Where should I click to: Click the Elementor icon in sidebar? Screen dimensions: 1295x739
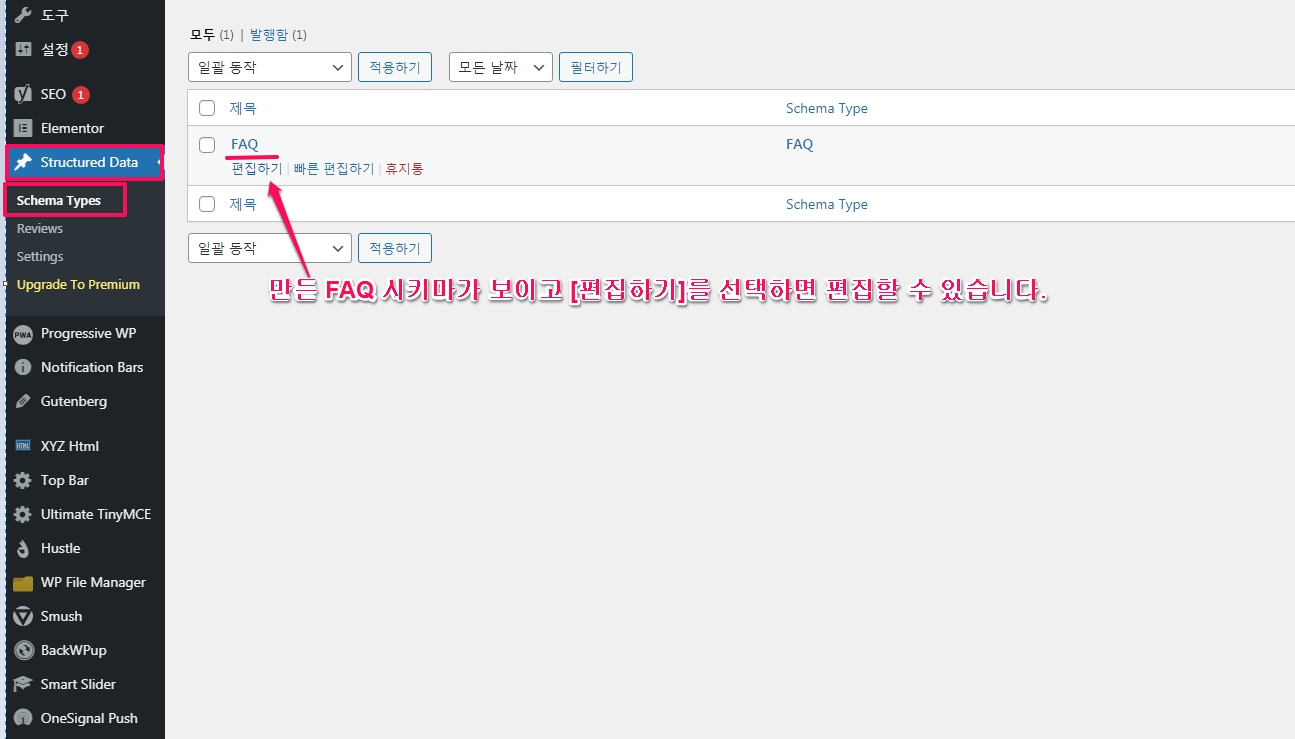point(23,128)
